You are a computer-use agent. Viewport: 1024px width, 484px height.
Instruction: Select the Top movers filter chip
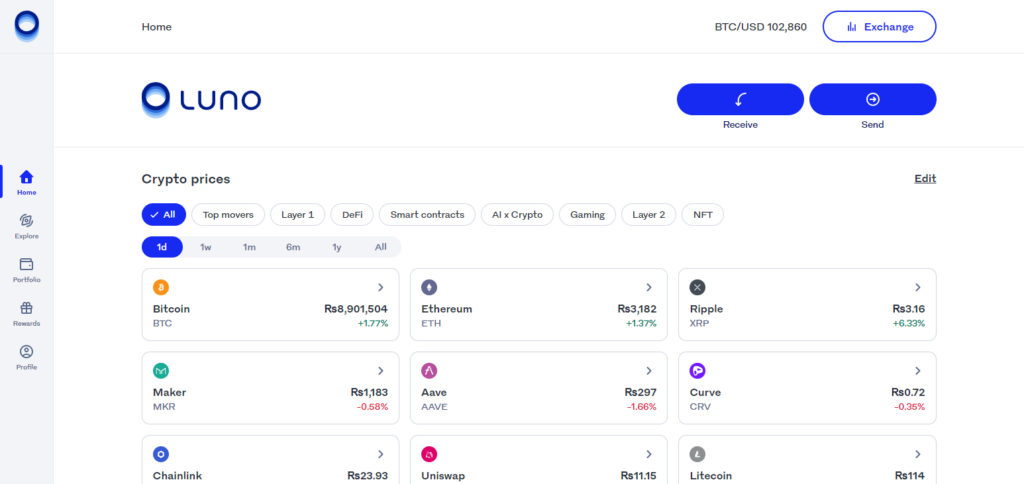pos(228,214)
